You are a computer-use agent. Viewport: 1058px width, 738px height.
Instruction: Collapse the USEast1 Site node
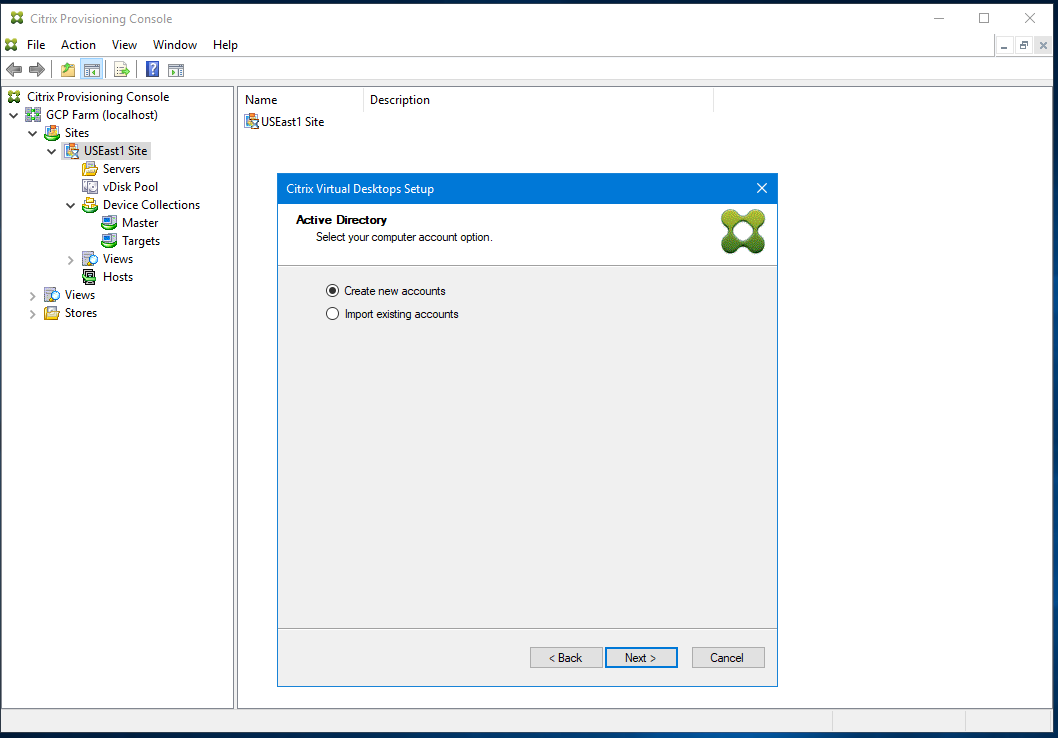tap(51, 152)
